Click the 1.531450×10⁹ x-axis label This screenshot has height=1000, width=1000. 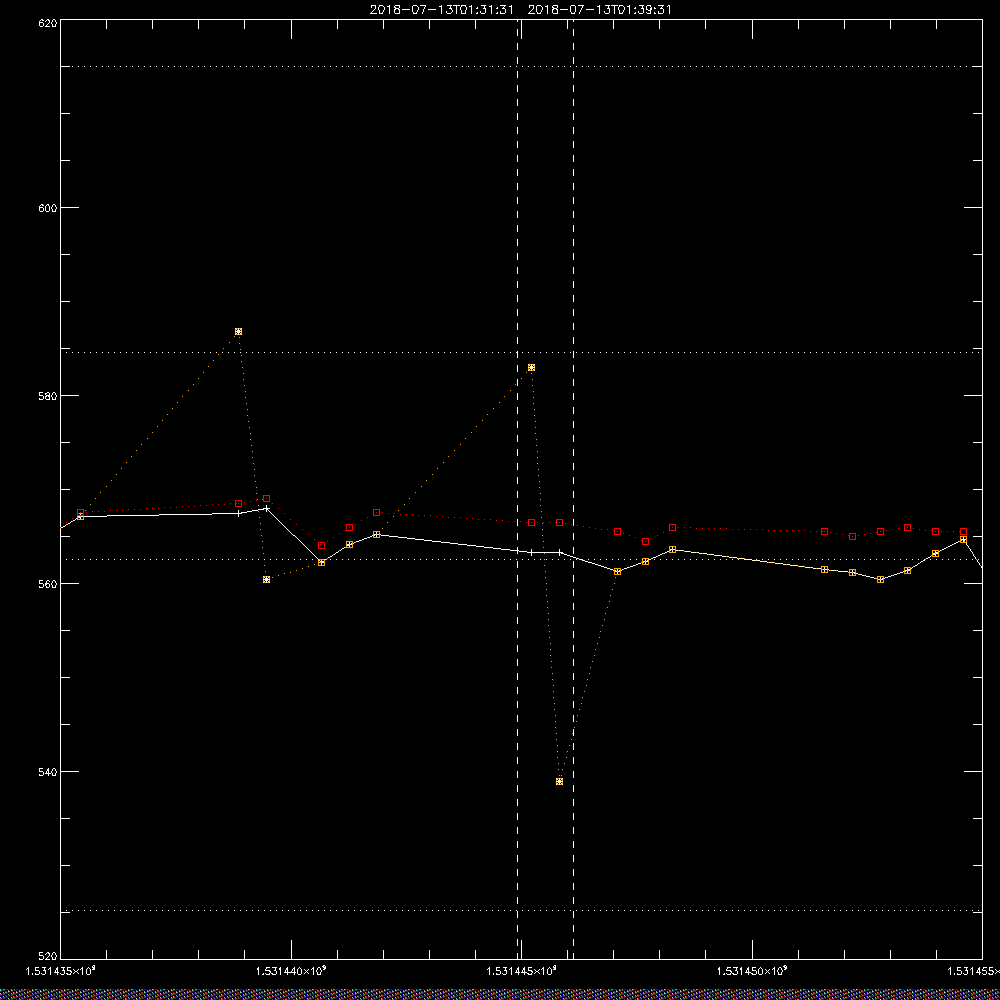pyautogui.click(x=753, y=971)
